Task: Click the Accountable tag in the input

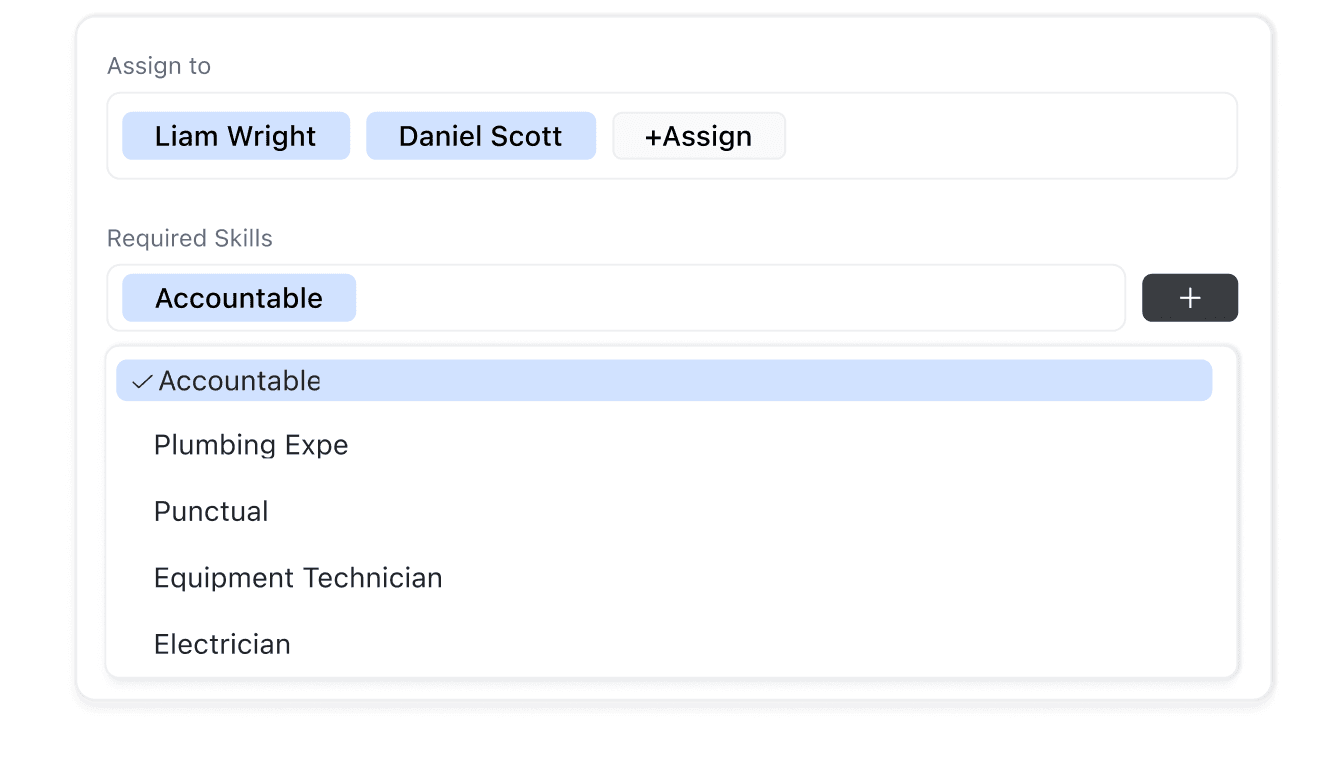Action: click(x=238, y=297)
